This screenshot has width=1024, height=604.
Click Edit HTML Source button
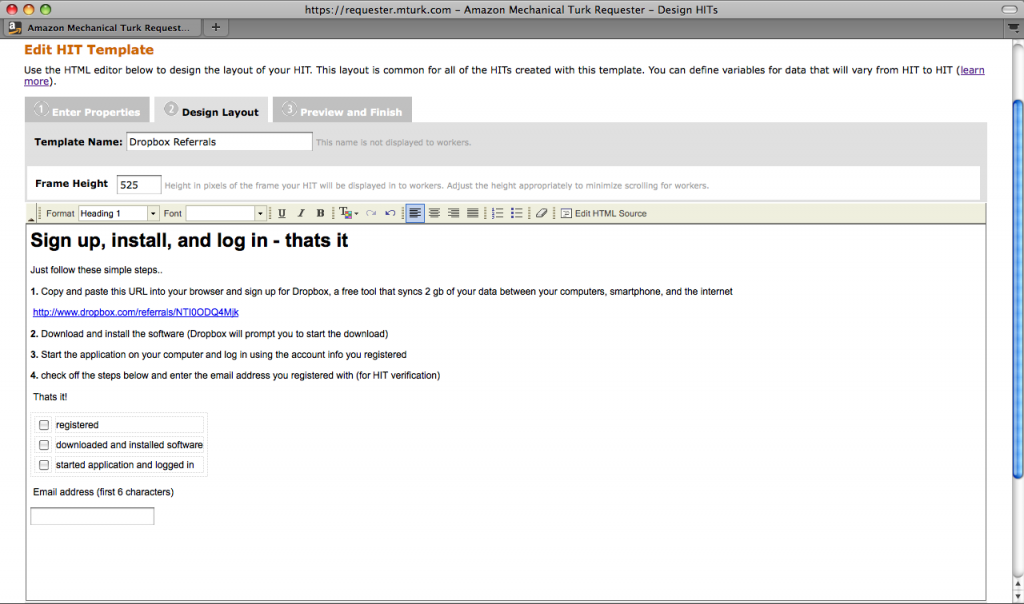(604, 214)
